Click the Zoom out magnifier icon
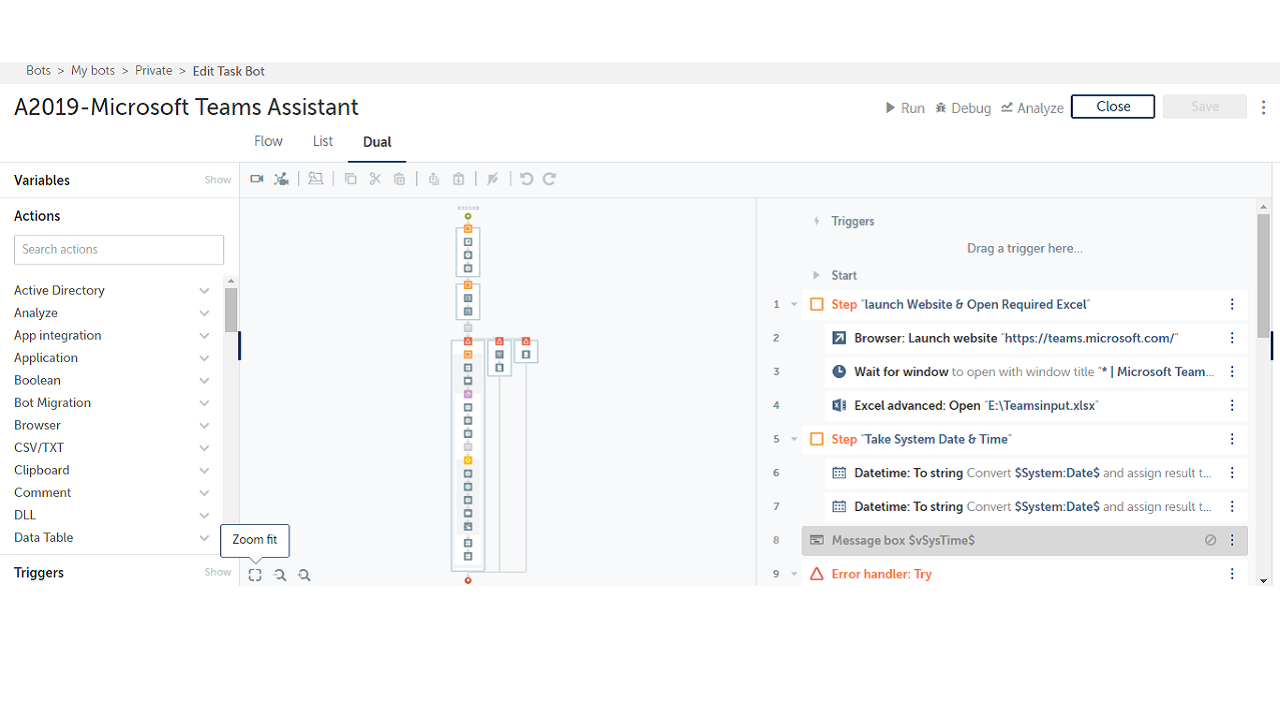 click(x=280, y=575)
